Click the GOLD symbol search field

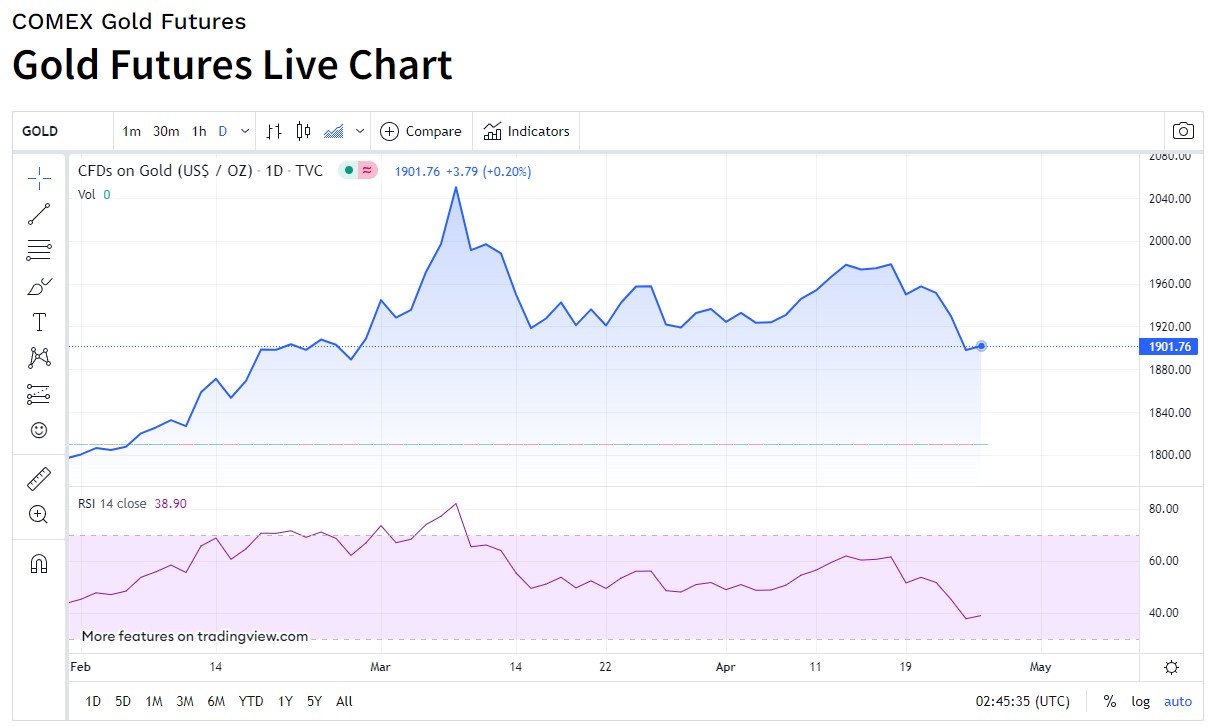[x=62, y=131]
